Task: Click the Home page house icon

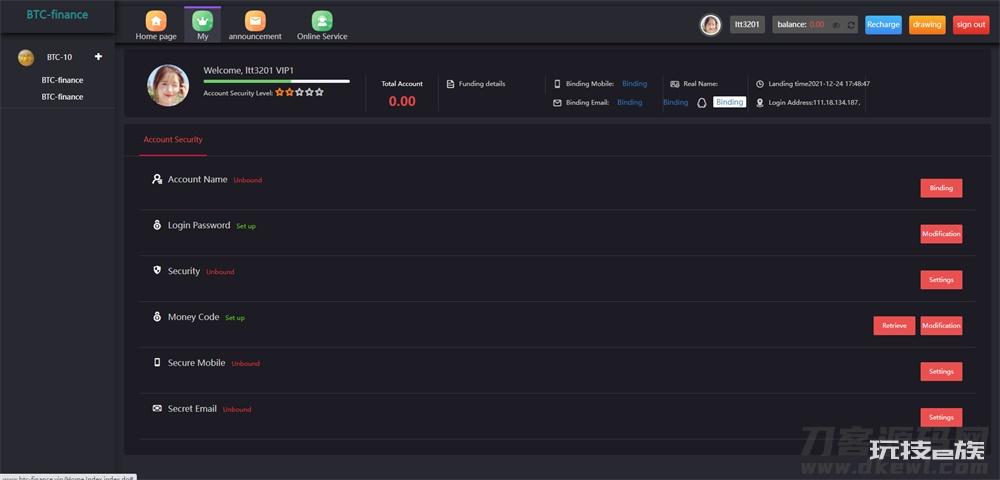Action: tap(156, 21)
